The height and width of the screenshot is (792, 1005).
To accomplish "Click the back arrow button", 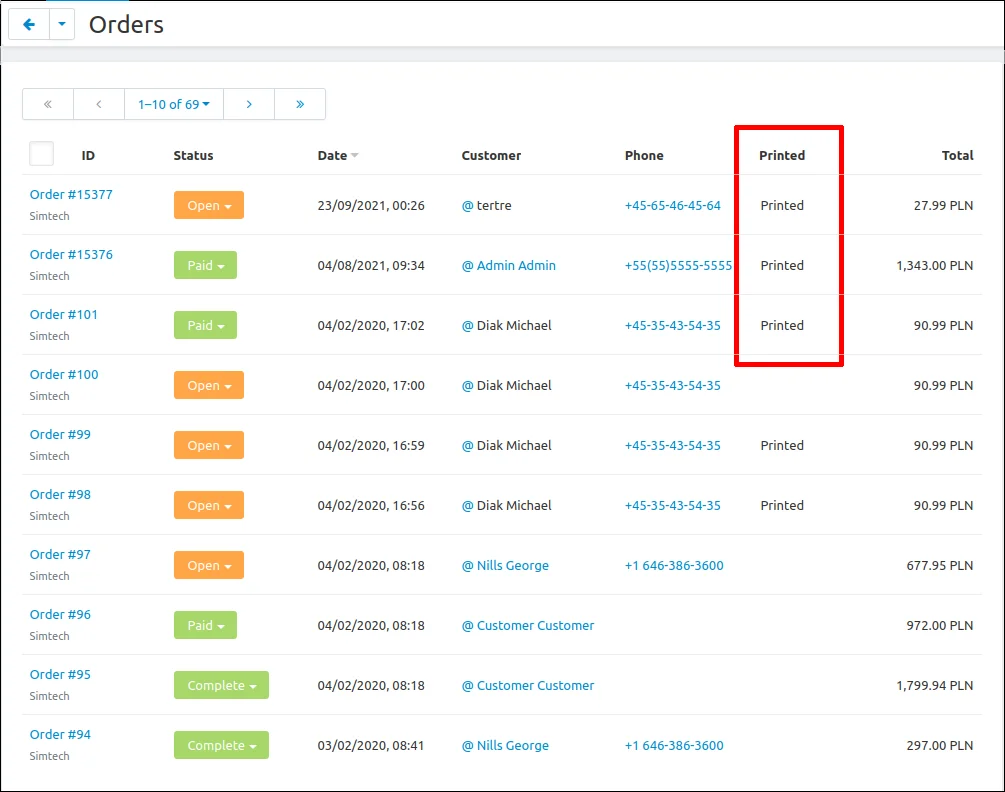I will tap(29, 25).
